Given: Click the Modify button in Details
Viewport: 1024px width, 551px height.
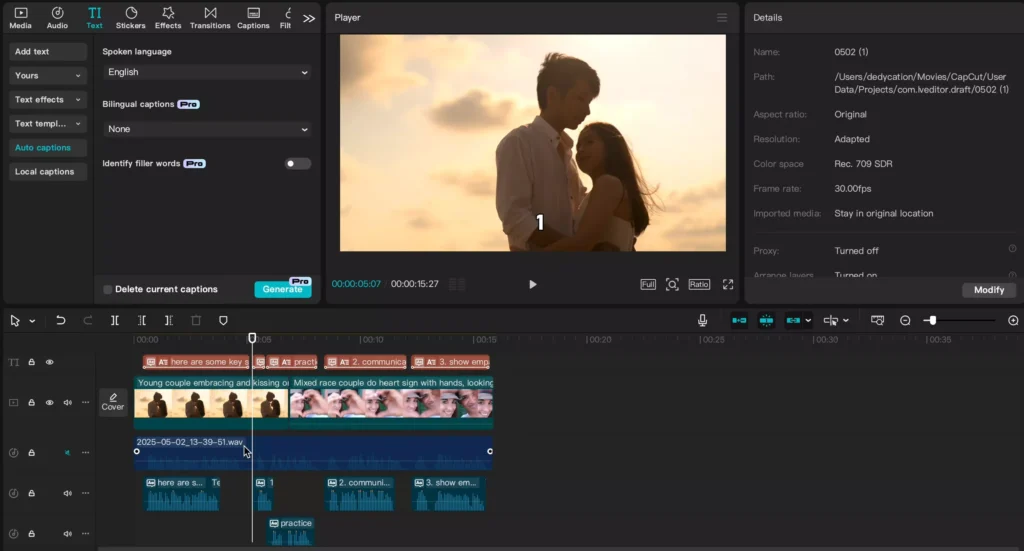Looking at the screenshot, I should point(989,290).
